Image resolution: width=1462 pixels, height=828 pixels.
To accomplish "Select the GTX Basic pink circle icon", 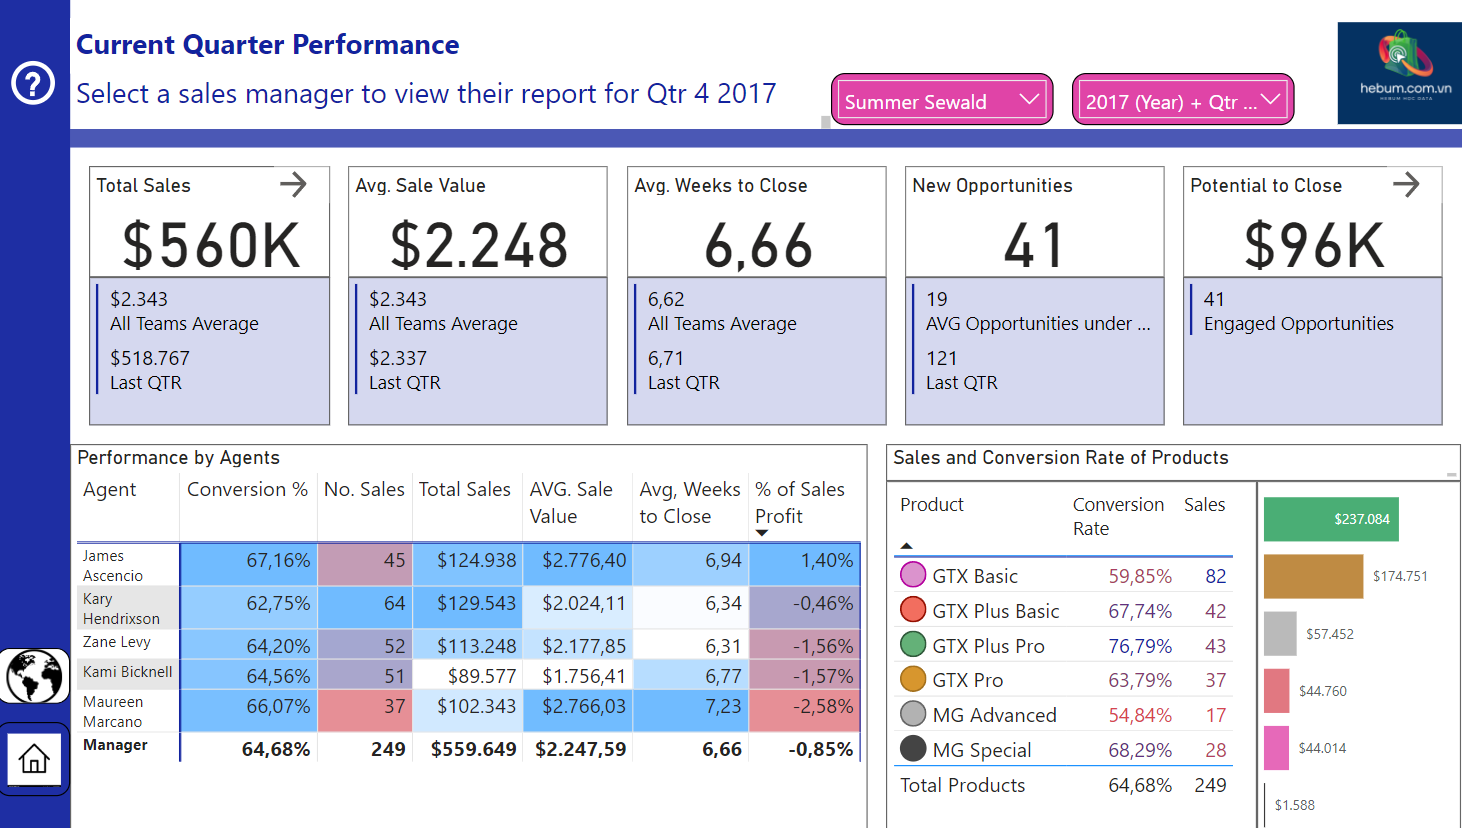I will 912,575.
